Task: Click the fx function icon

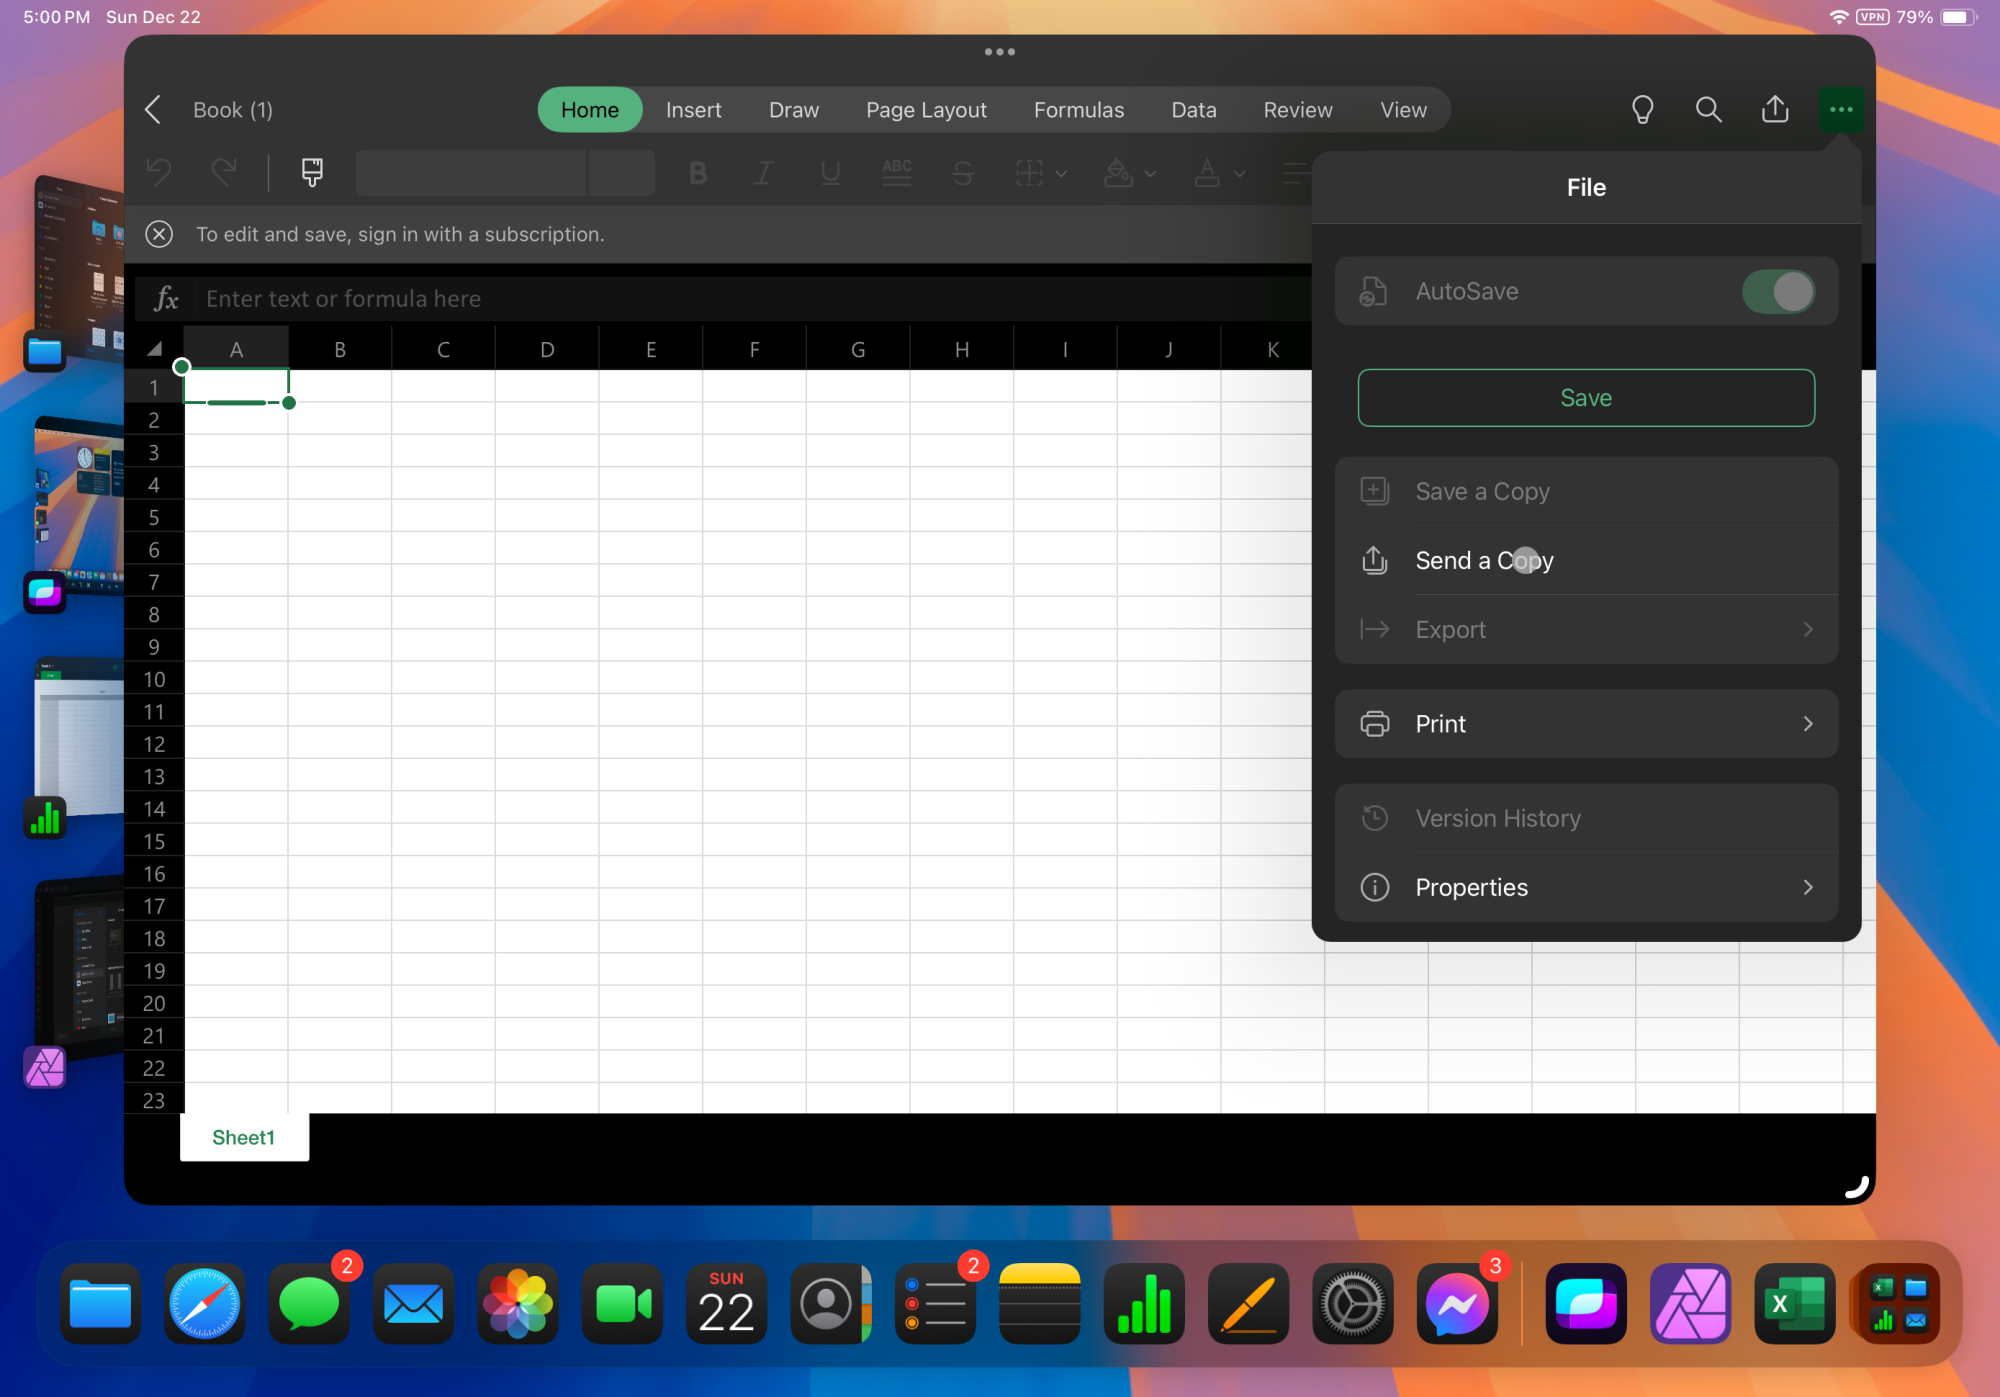Action: pos(167,299)
